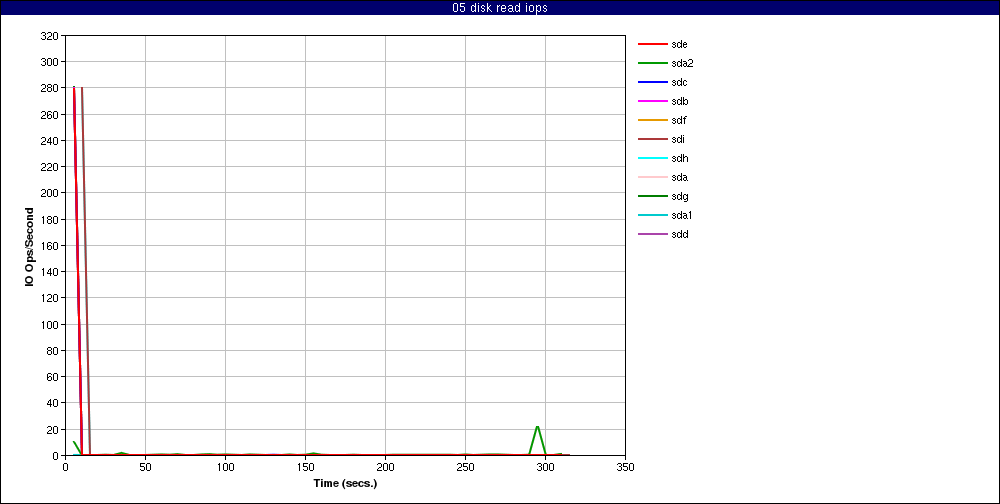1000x504 pixels.
Task: Select the sde legend label
Action: tap(679, 45)
